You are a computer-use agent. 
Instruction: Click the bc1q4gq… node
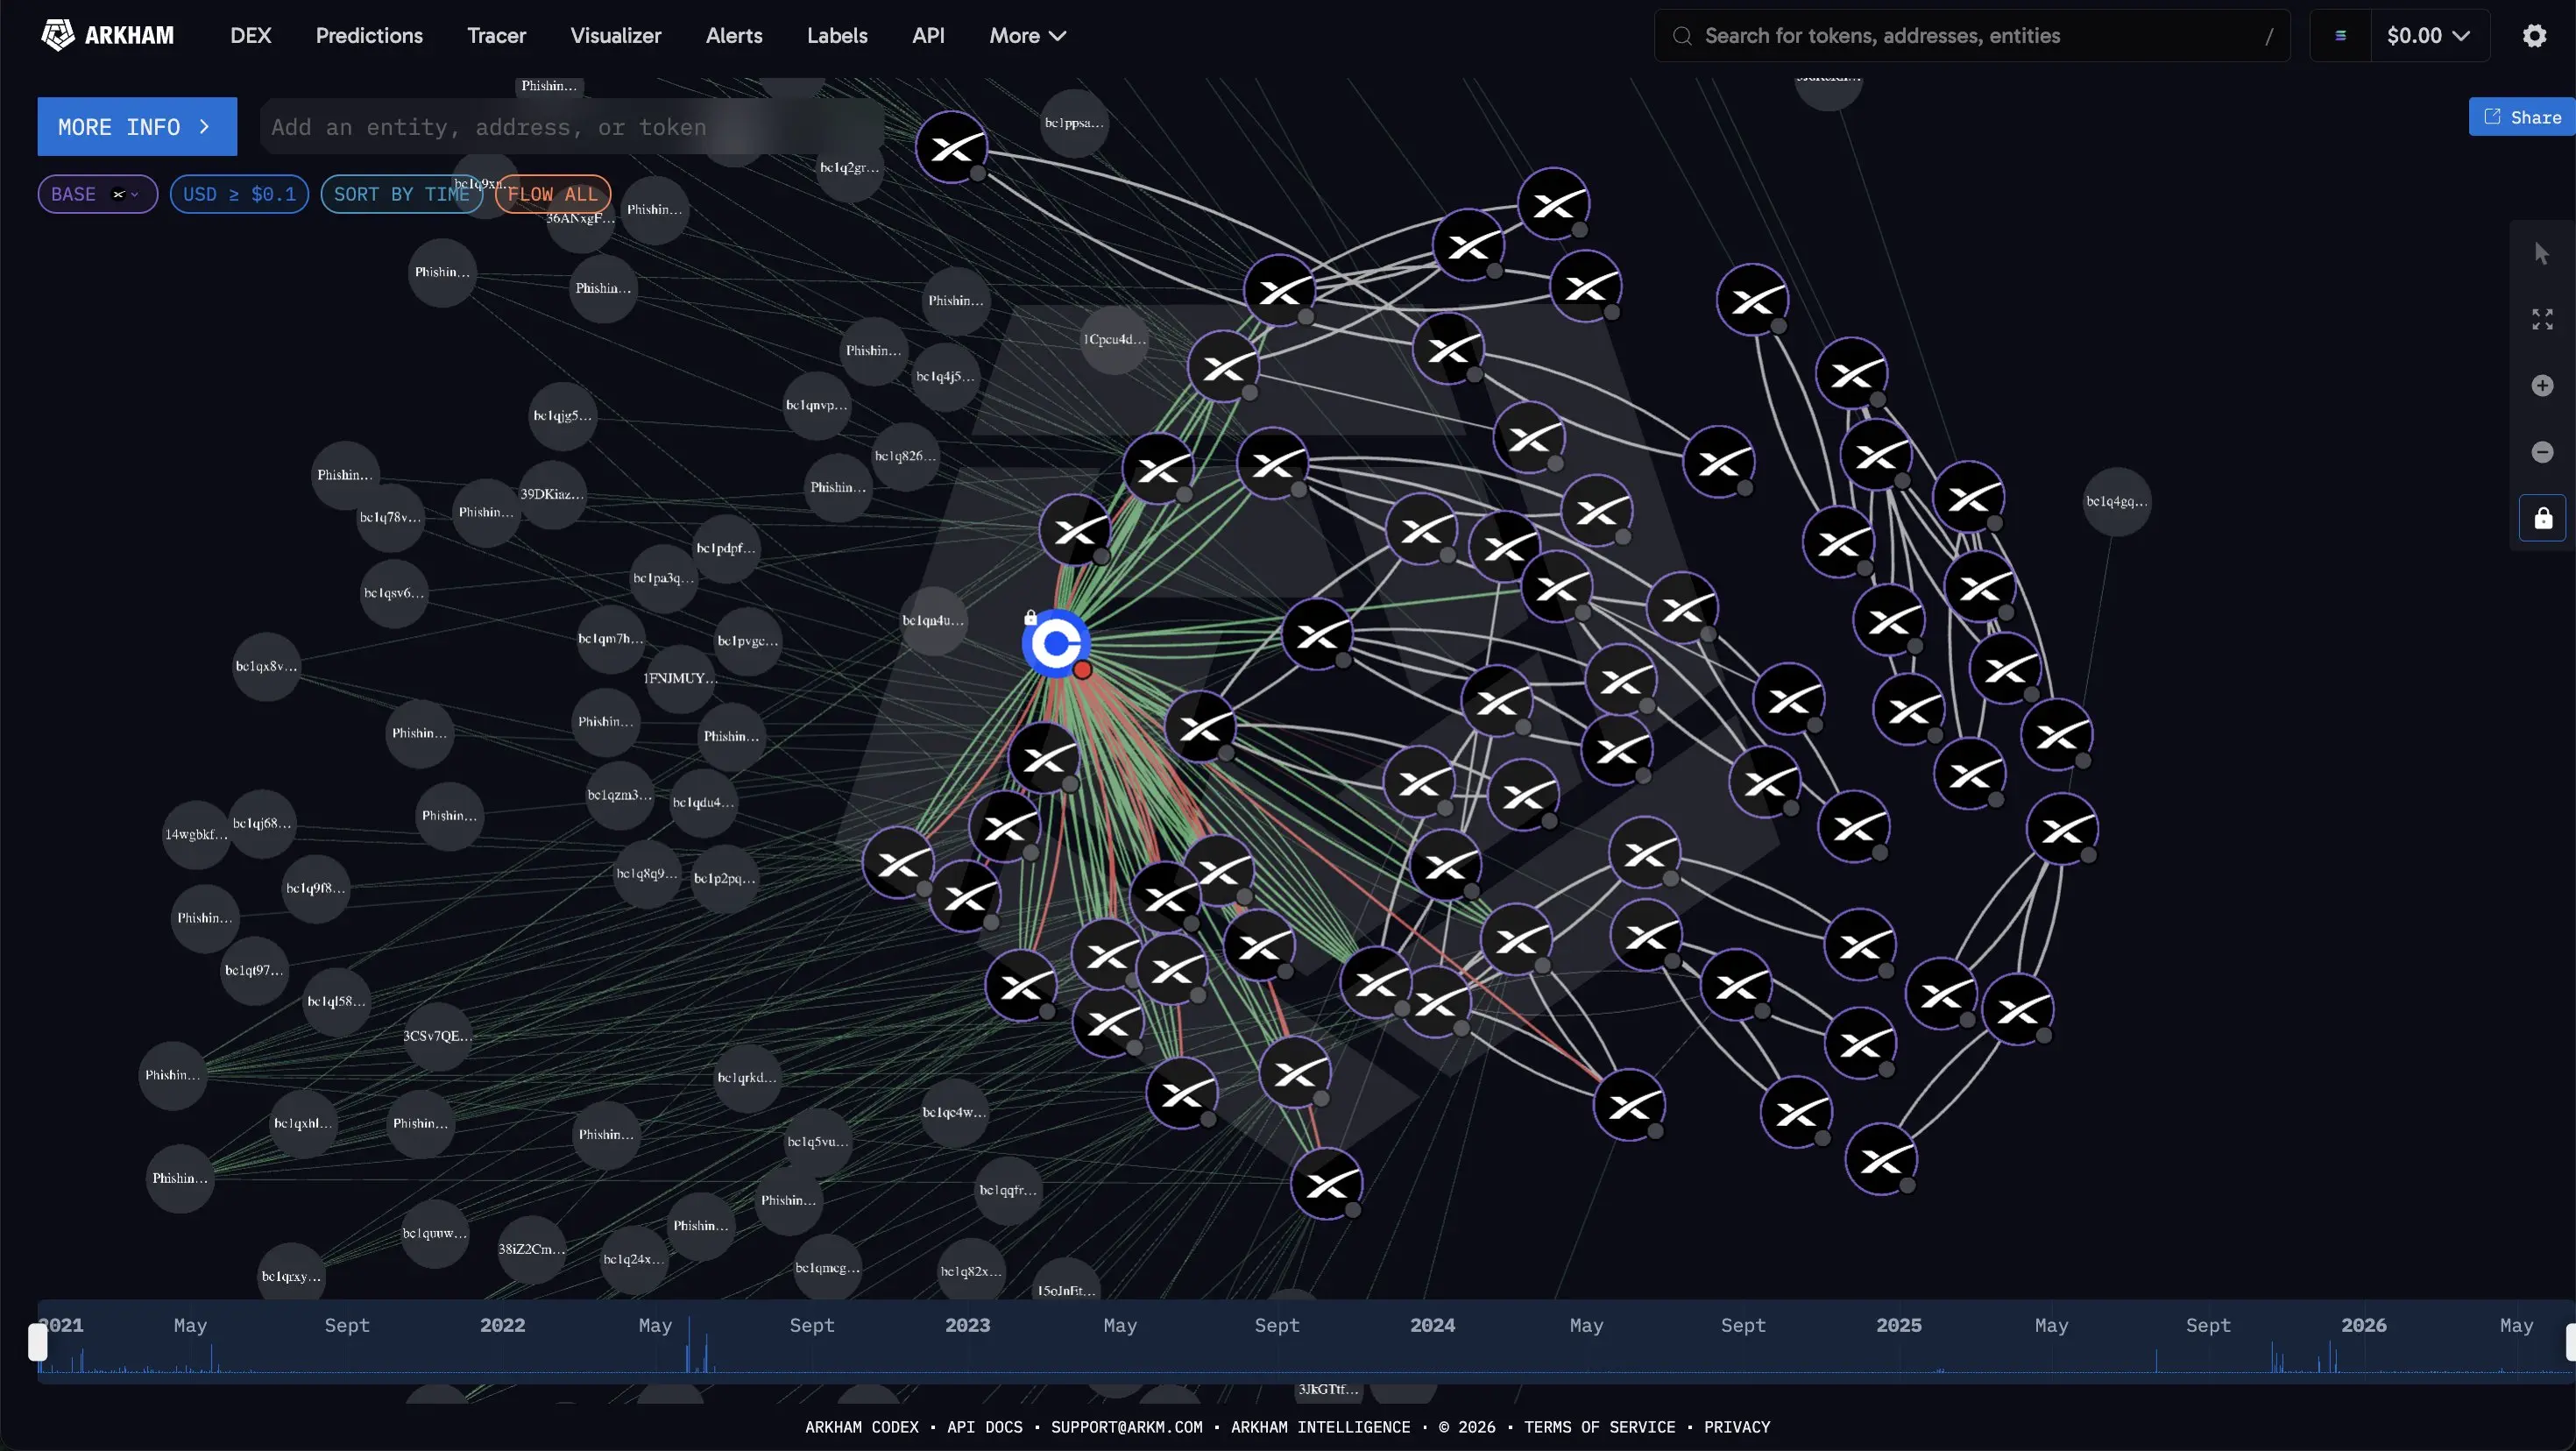(2116, 502)
